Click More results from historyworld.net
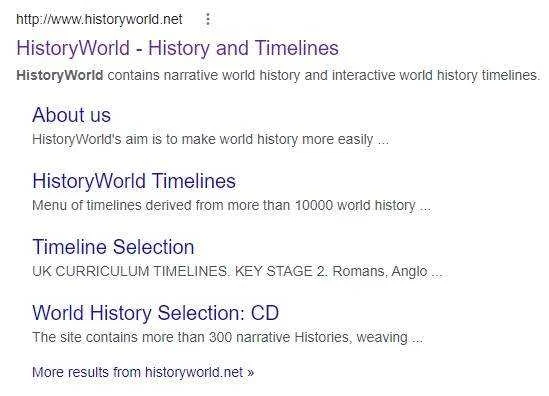Image resolution: width=549 pixels, height=396 pixels. (x=143, y=372)
